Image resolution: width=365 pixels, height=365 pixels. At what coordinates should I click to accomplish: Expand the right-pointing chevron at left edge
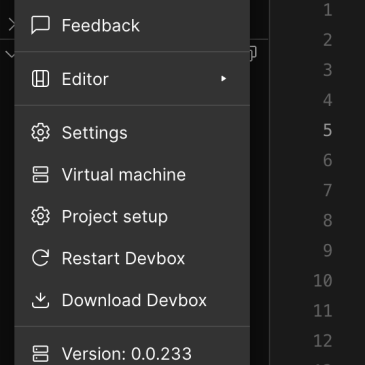[x=12, y=25]
